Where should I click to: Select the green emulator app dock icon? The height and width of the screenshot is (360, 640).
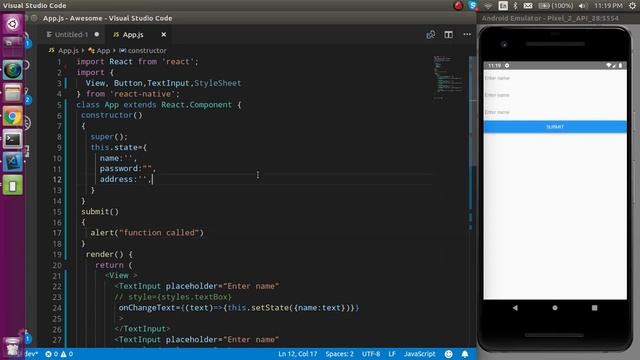[12, 186]
